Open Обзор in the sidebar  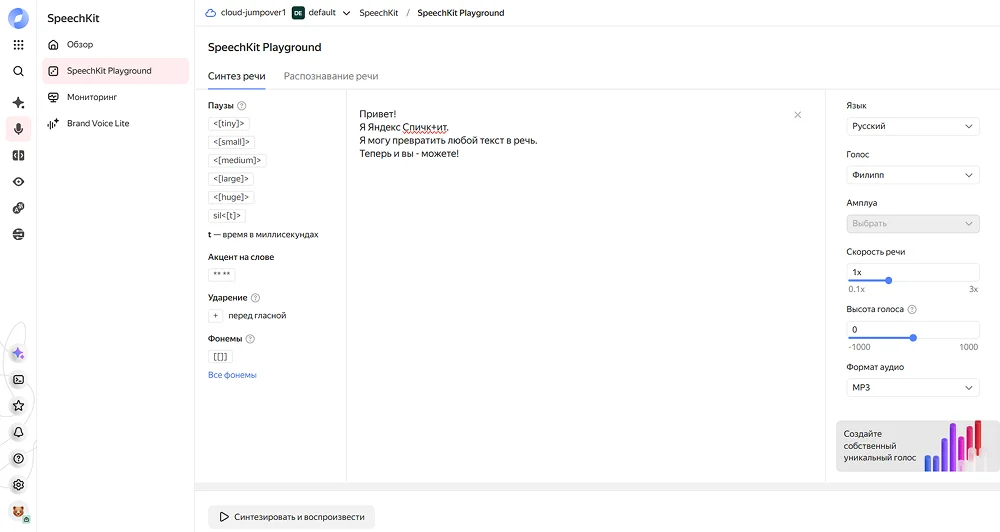click(x=115, y=45)
